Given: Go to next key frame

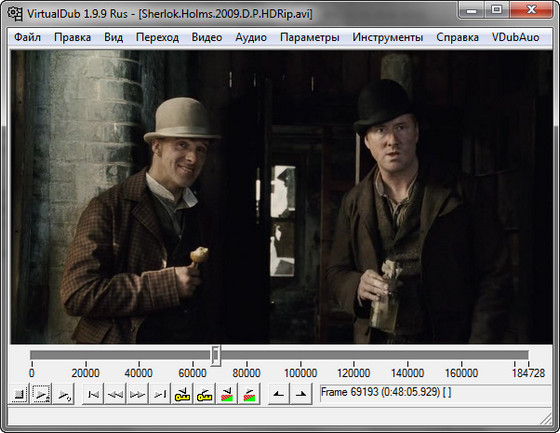Looking at the screenshot, I should point(204,394).
